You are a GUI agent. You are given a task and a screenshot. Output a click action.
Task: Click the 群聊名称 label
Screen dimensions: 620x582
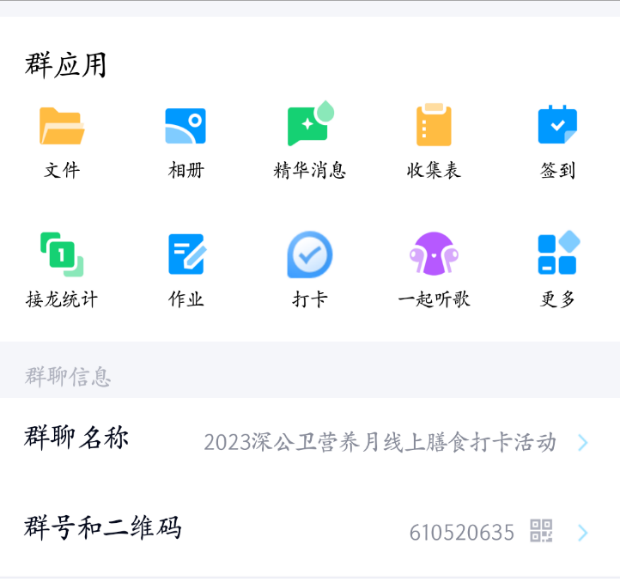click(x=76, y=437)
